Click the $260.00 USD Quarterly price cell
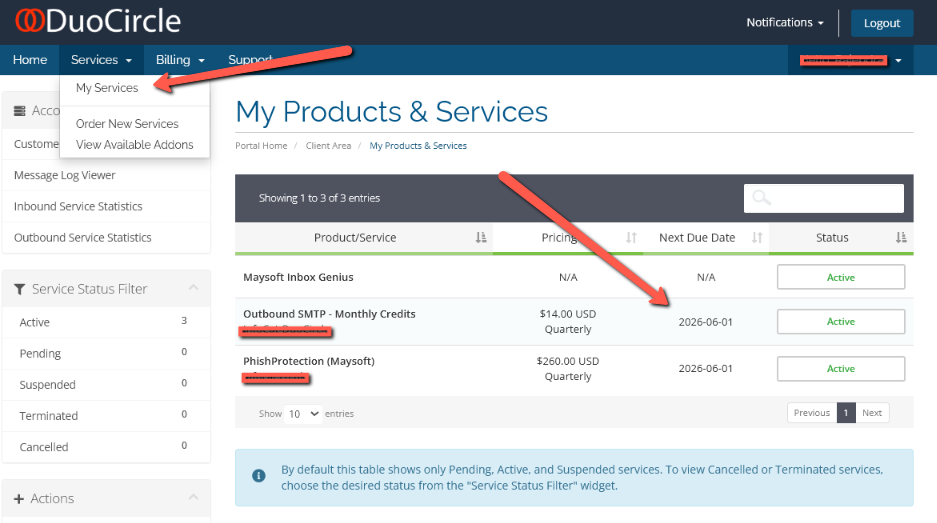Image resolution: width=937 pixels, height=523 pixels. (568, 369)
